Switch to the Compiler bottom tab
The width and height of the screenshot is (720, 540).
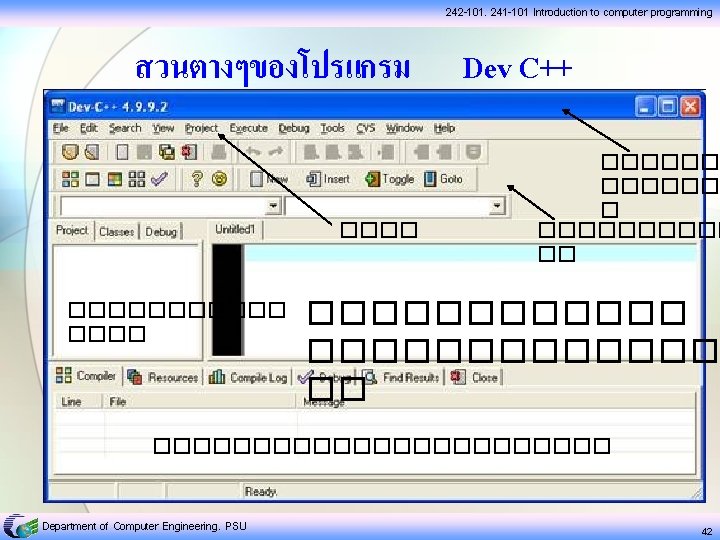(x=86, y=376)
